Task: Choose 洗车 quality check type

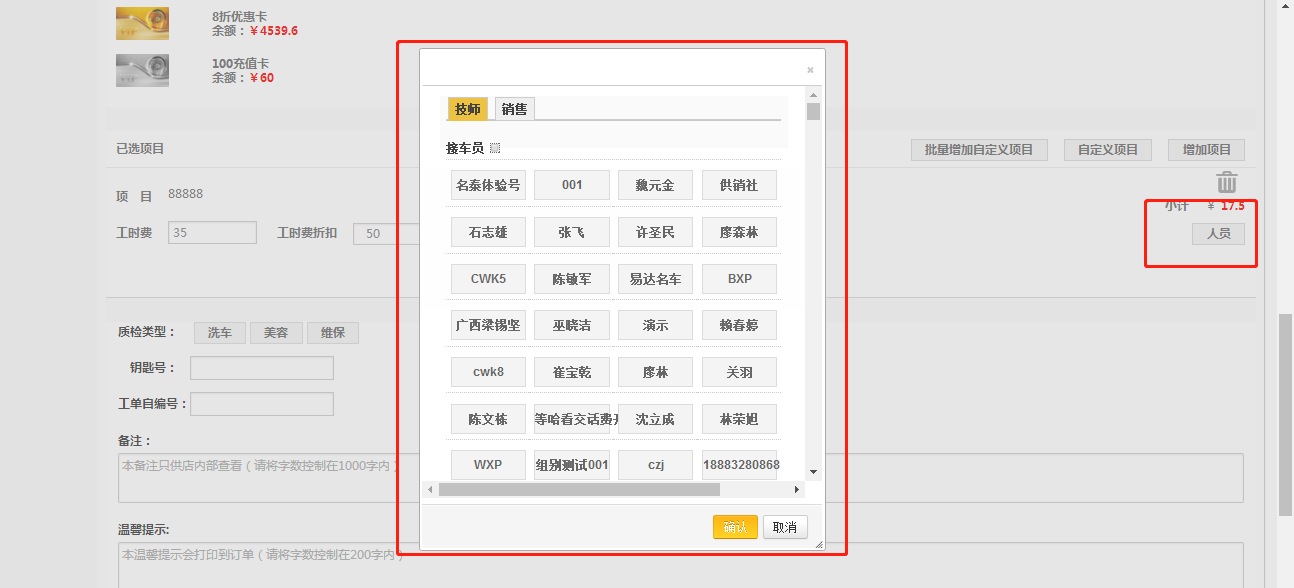Action: [x=220, y=333]
